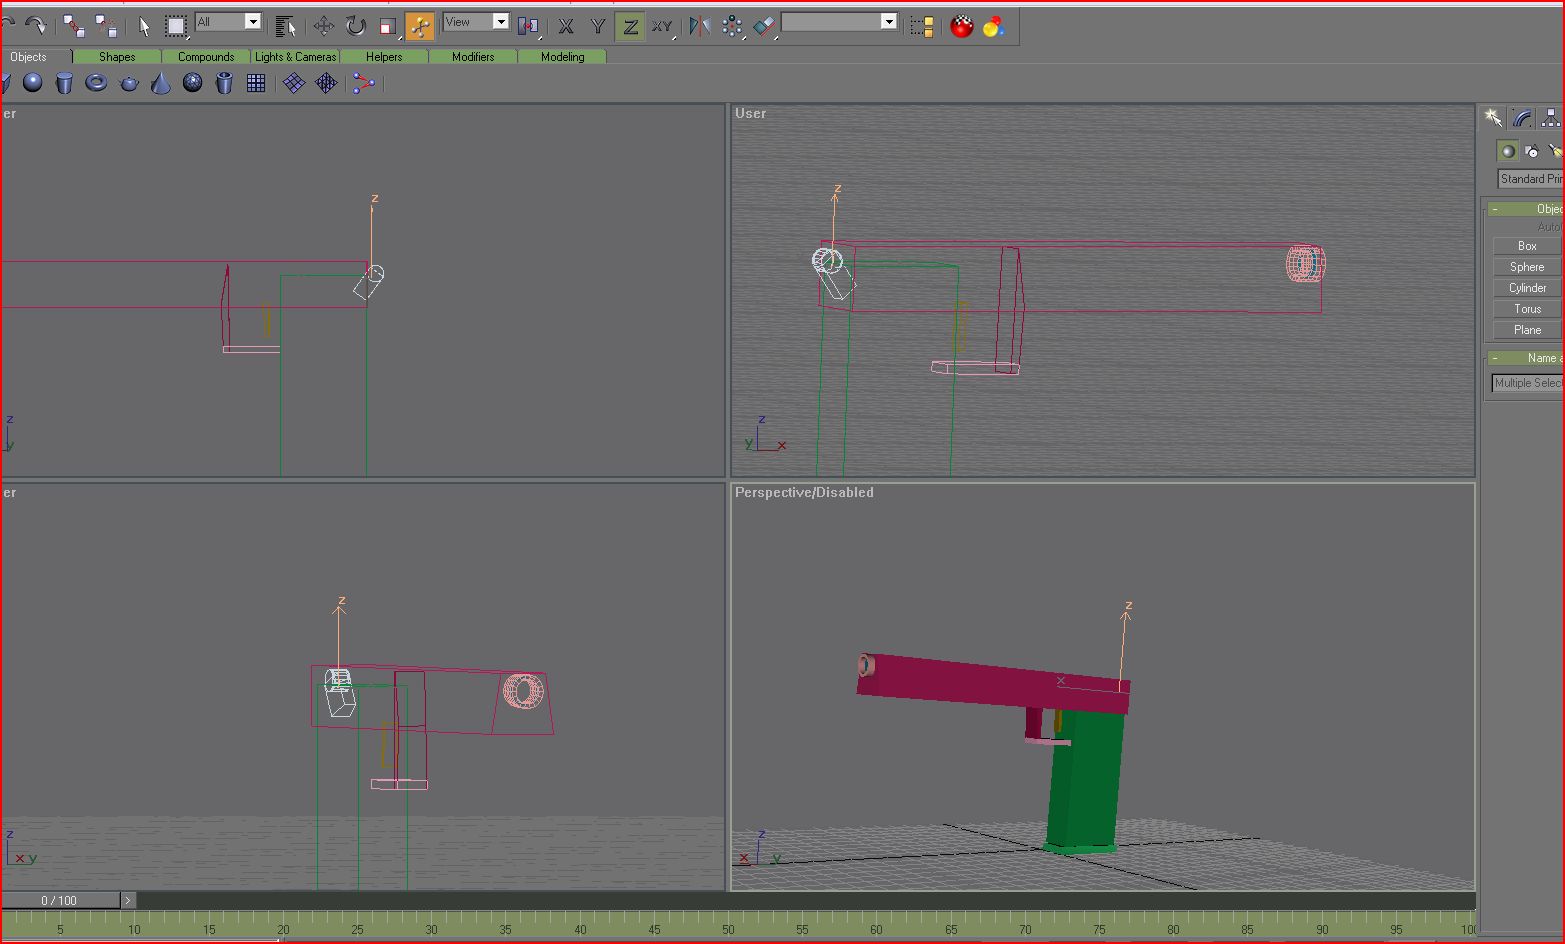Screen dimensions: 1565x944
Task: Activate the Select Object arrow tool
Action: point(144,26)
